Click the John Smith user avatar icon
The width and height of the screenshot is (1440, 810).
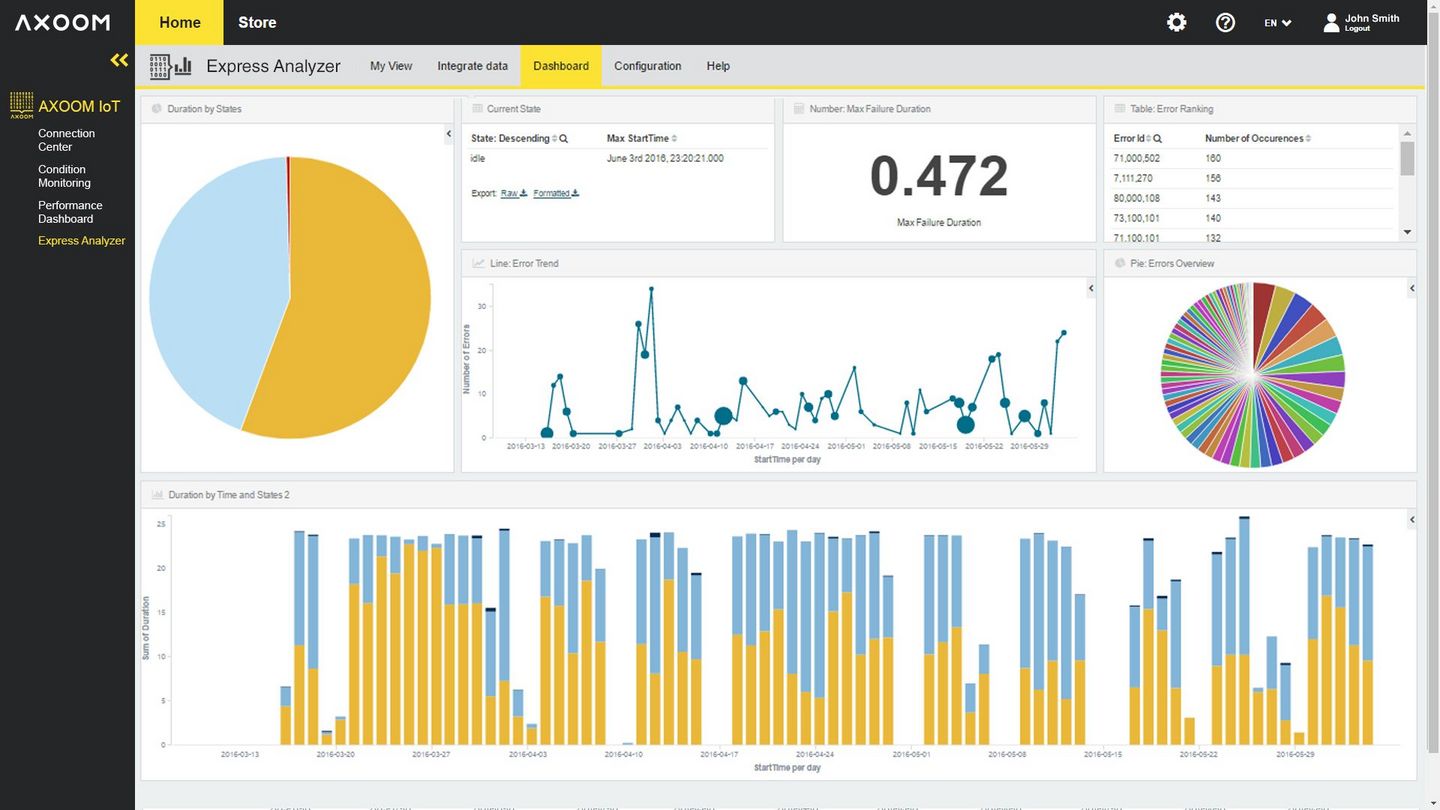[x=1331, y=22]
